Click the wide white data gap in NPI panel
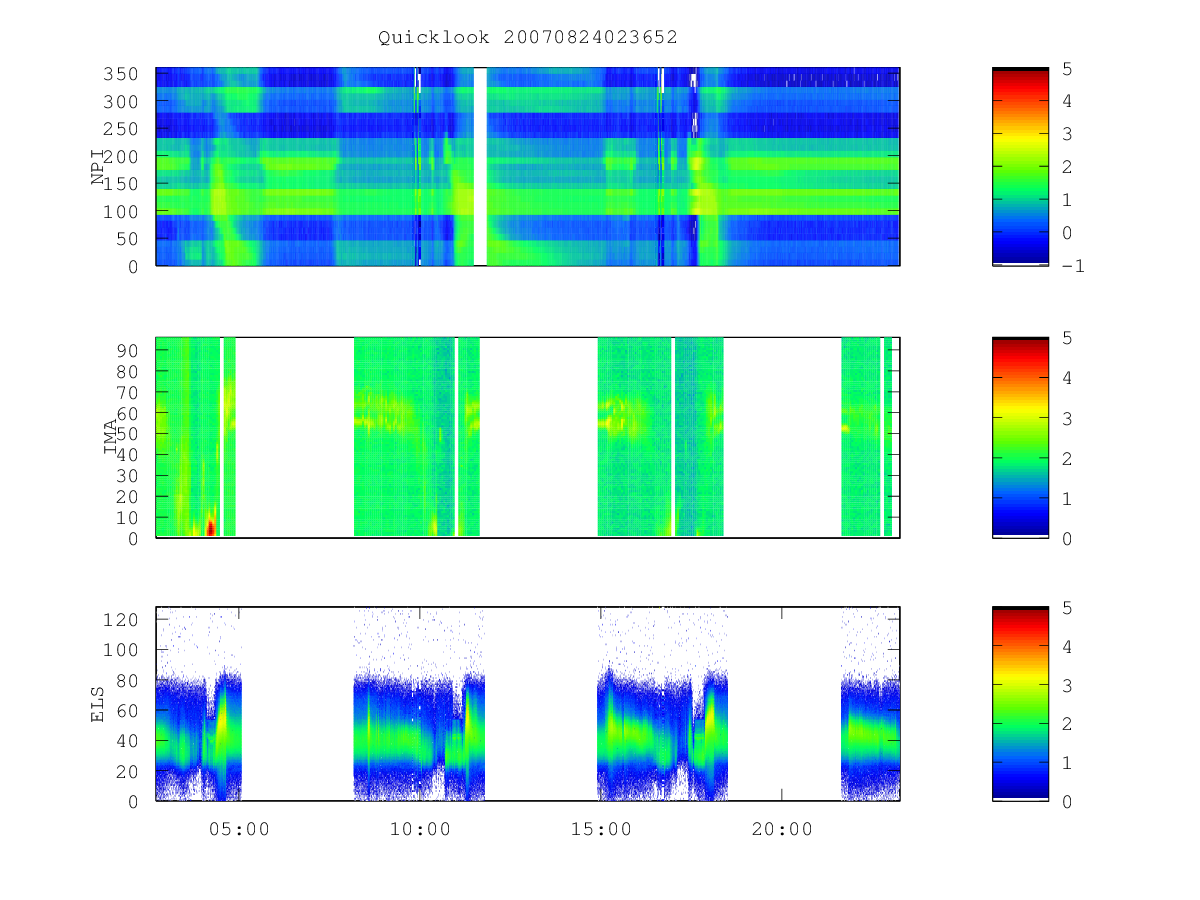This screenshot has width=1200, height=900. pyautogui.click(x=480, y=167)
